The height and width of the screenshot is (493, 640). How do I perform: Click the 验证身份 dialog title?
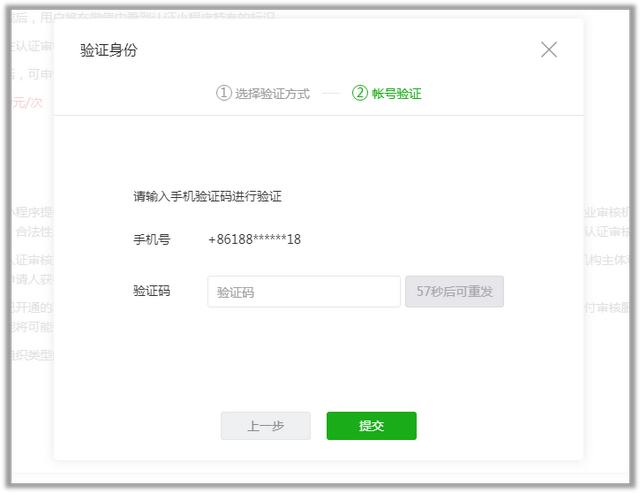click(109, 50)
